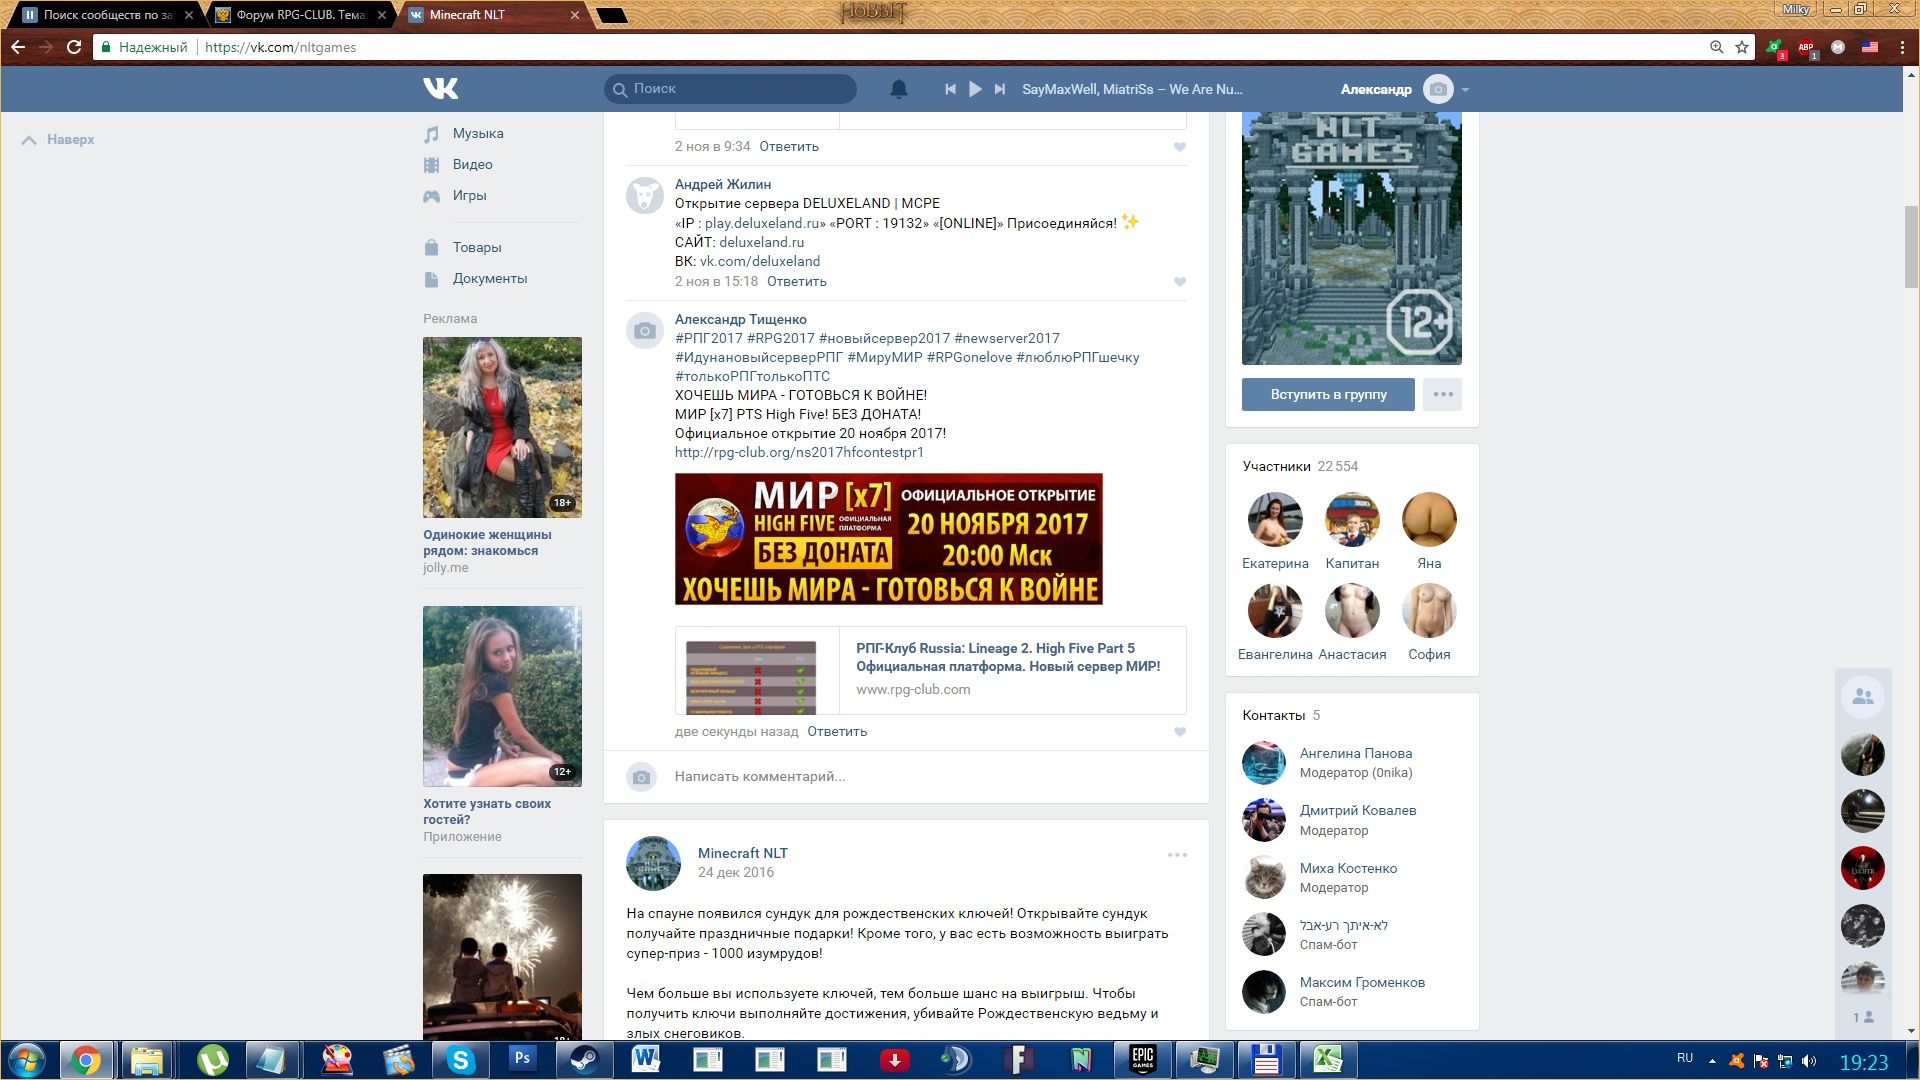Open Товары in the left menu
1920x1080 pixels.
pyautogui.click(x=476, y=248)
